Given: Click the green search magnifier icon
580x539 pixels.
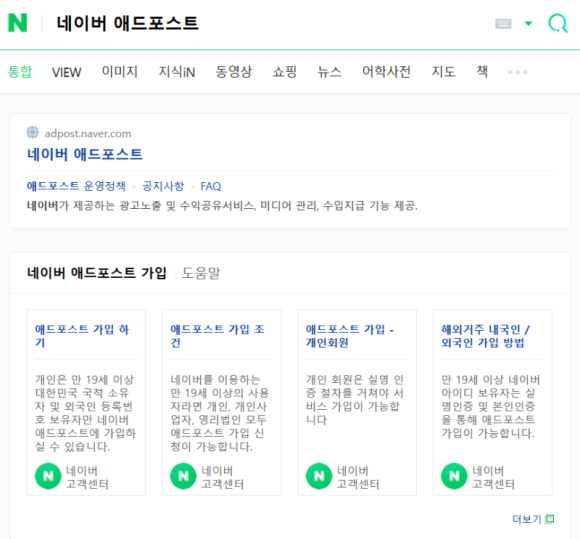Looking at the screenshot, I should point(557,23).
